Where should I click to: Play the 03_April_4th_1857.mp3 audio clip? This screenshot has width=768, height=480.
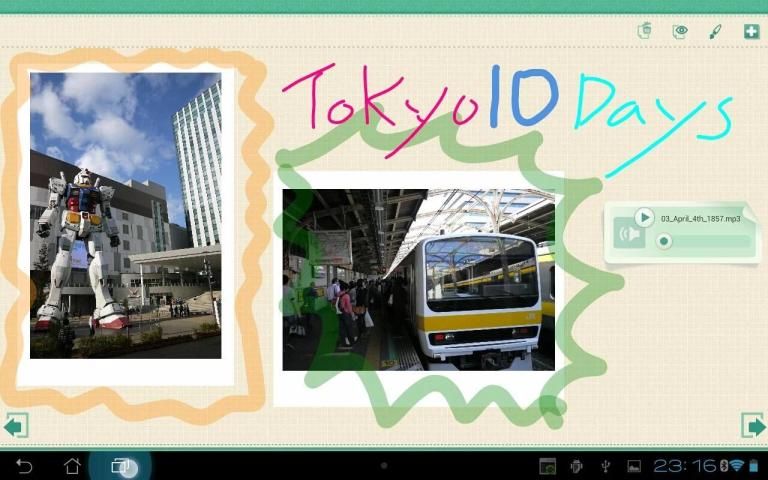(x=645, y=217)
